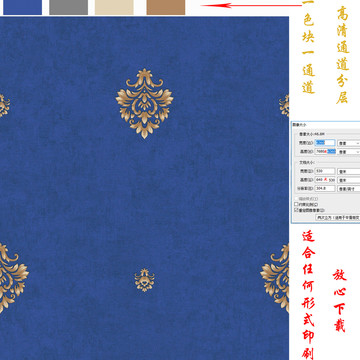Open the pixel height unit dropdown
The image size is (360, 360).
[349, 152]
